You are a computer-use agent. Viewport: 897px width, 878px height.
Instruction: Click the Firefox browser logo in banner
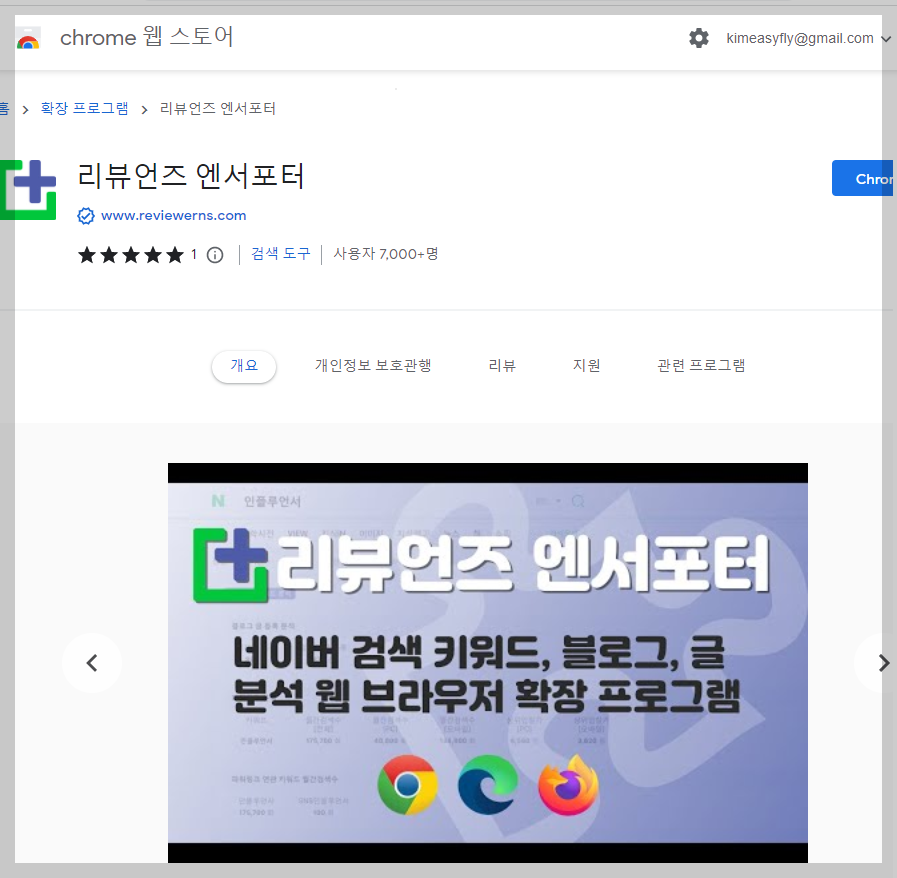point(568,785)
